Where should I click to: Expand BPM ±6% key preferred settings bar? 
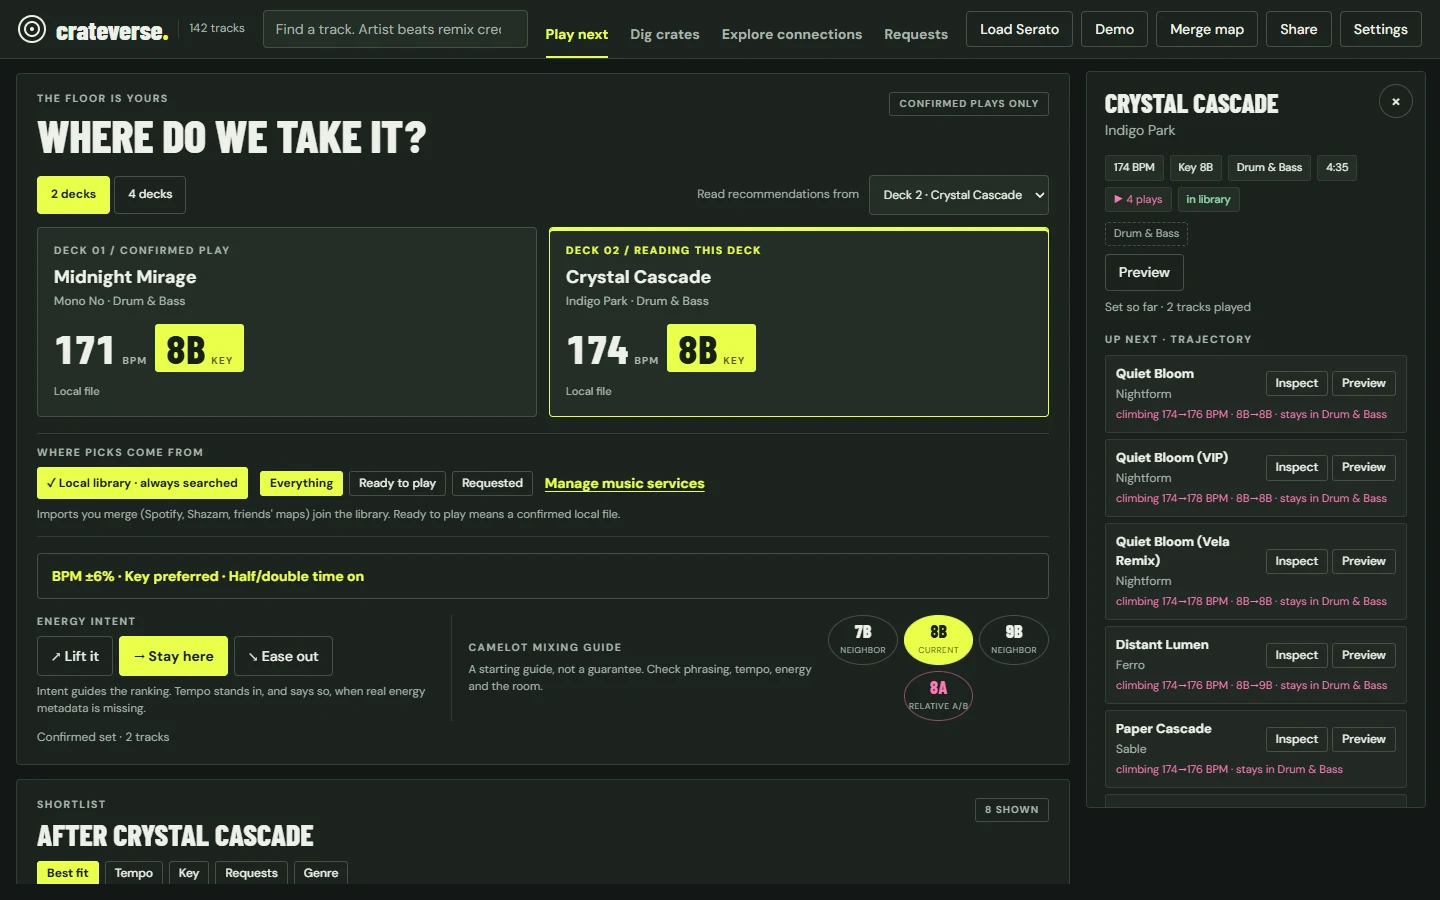543,576
